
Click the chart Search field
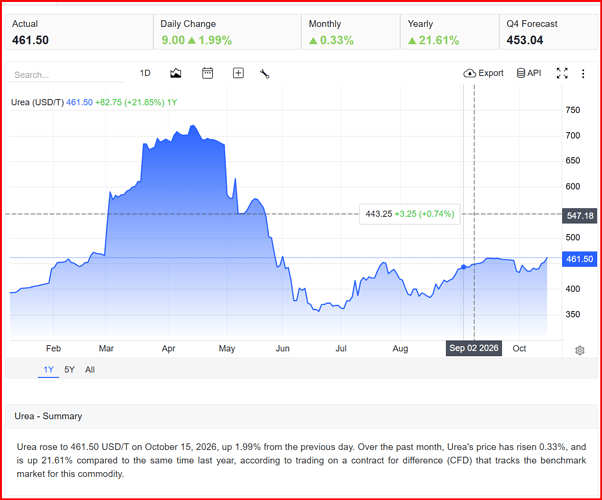click(x=66, y=75)
